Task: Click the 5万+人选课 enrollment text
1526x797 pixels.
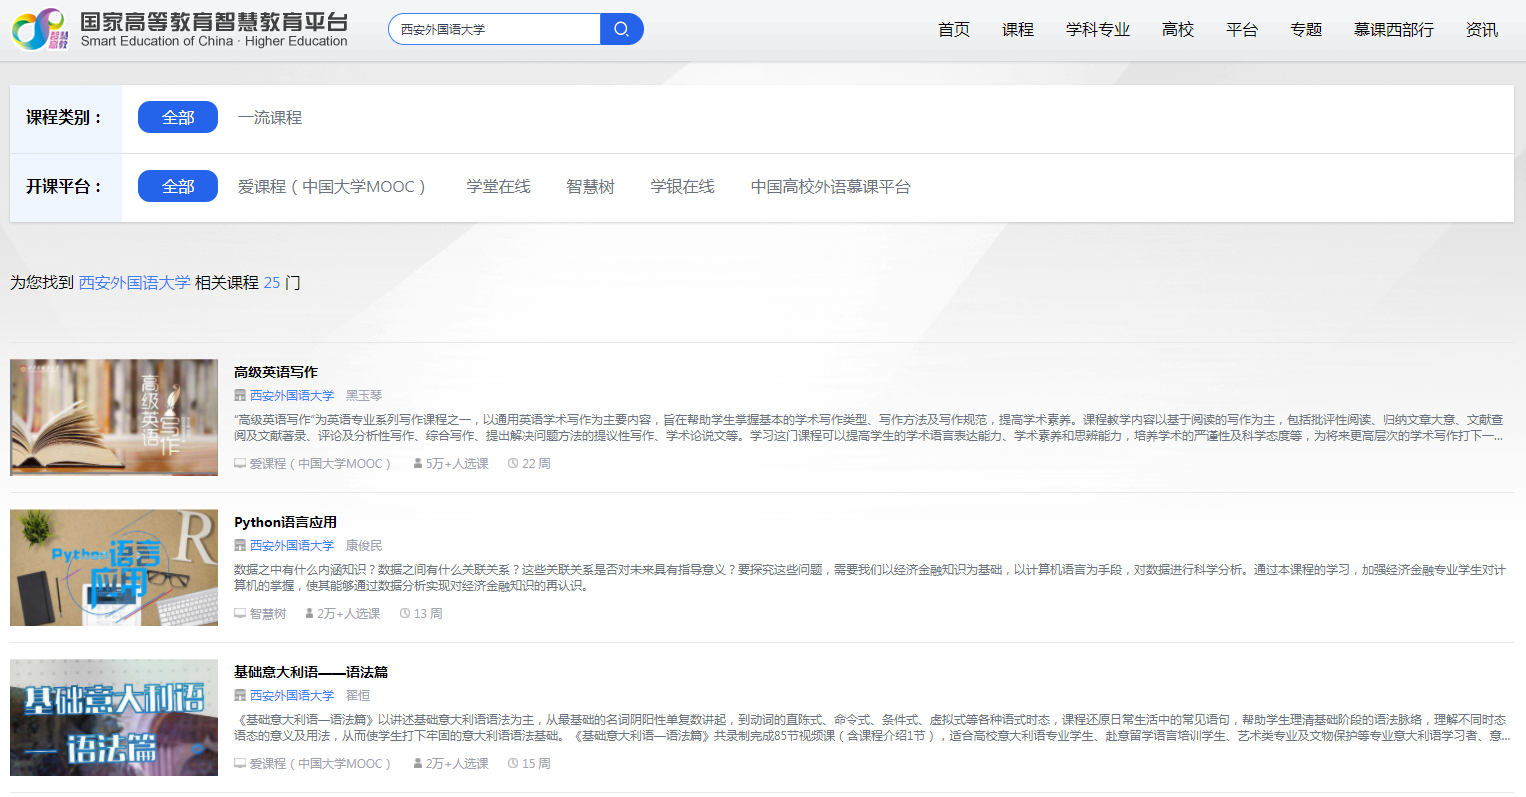Action: point(457,464)
